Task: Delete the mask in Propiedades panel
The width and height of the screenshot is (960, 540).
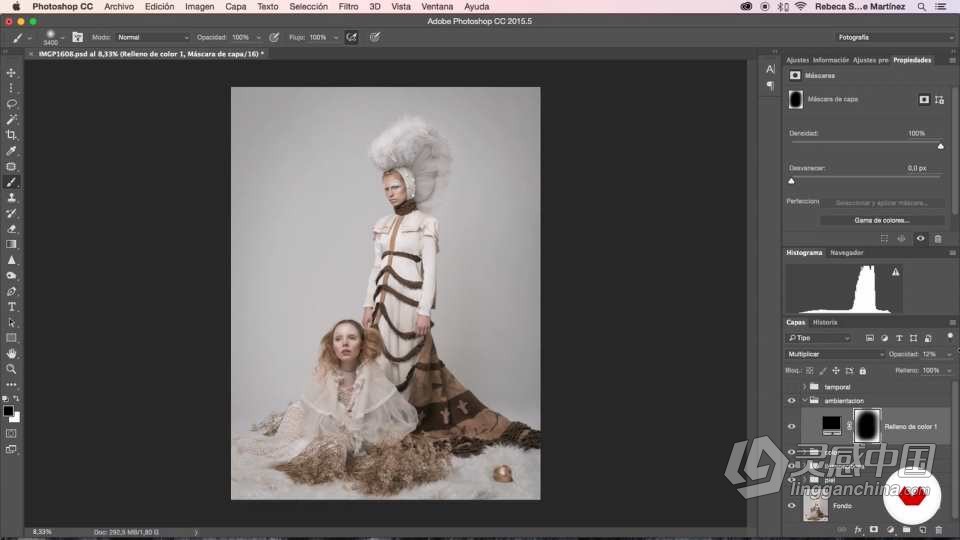Action: click(938, 239)
